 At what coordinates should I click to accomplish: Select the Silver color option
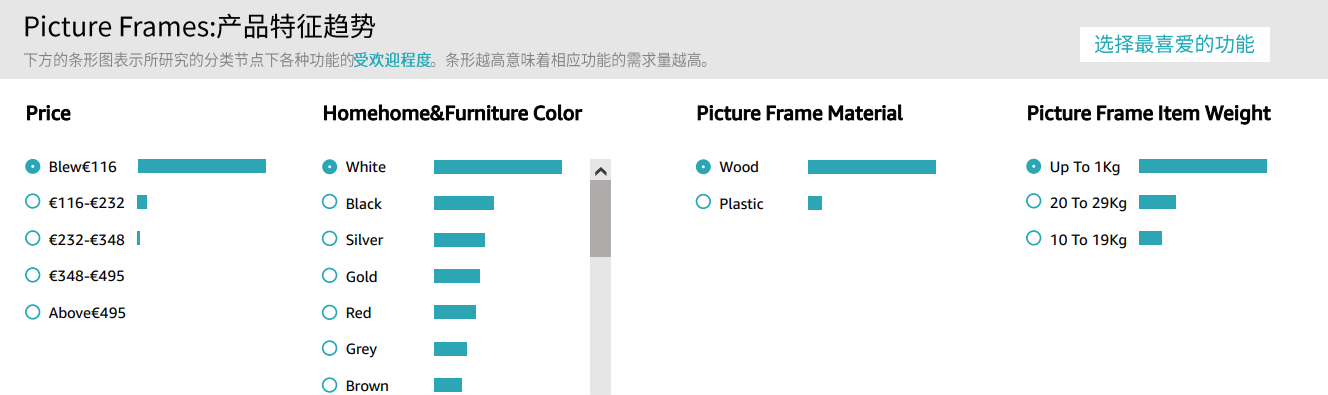click(330, 238)
